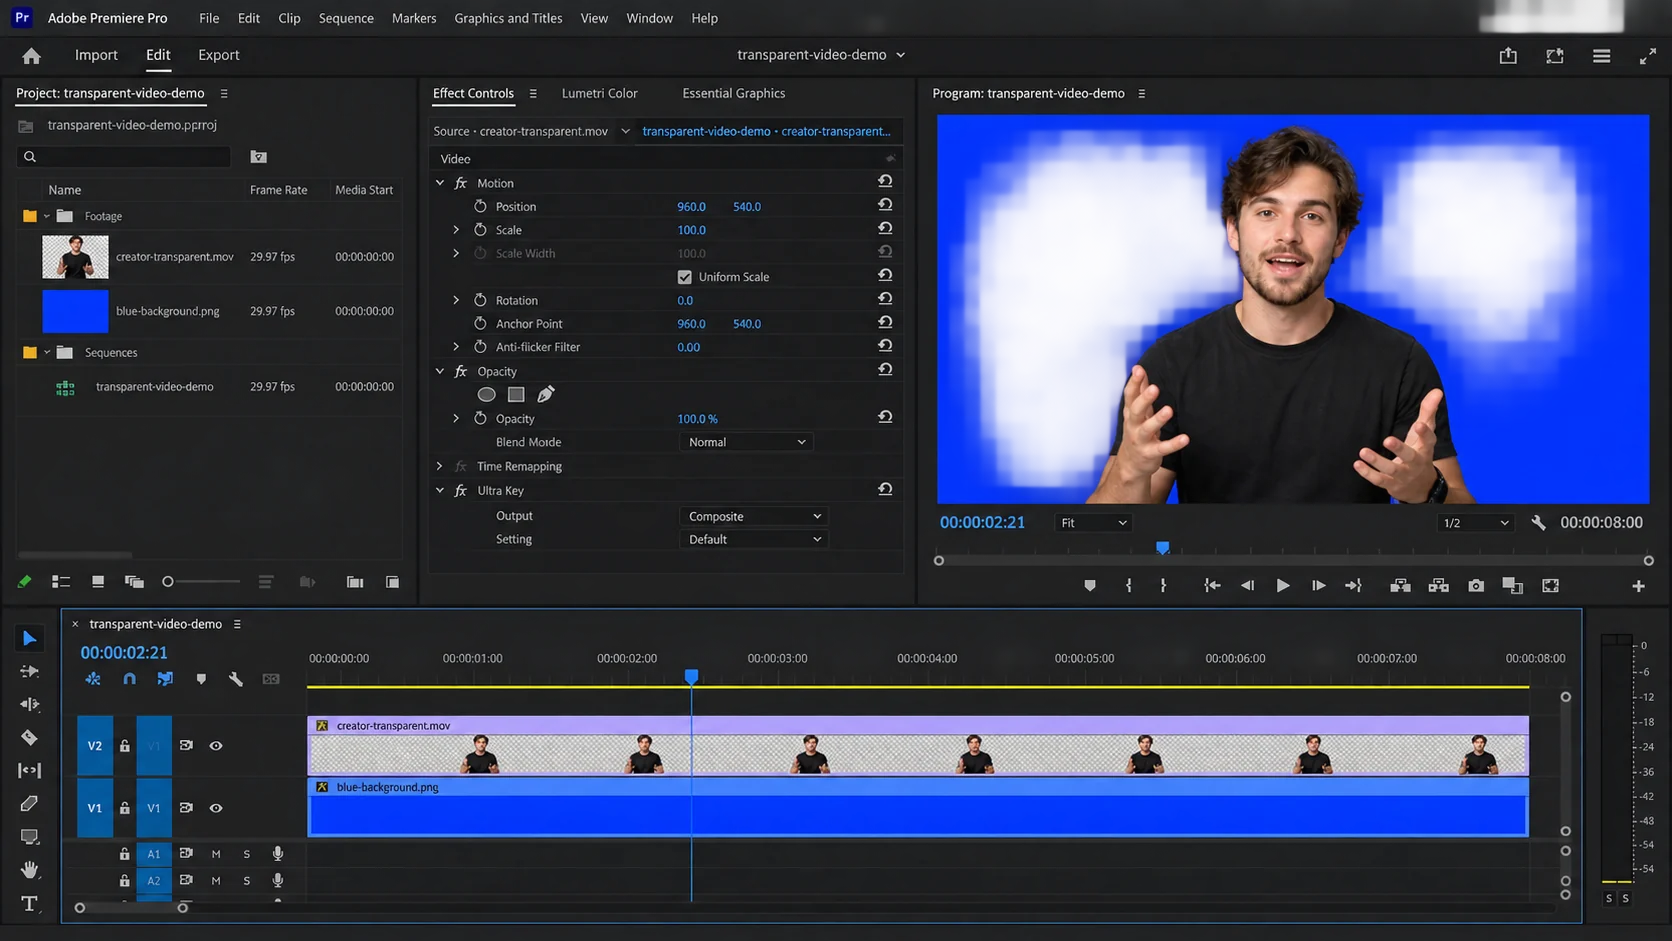The width and height of the screenshot is (1672, 941).
Task: Collapse the Motion effect section
Action: tap(440, 183)
